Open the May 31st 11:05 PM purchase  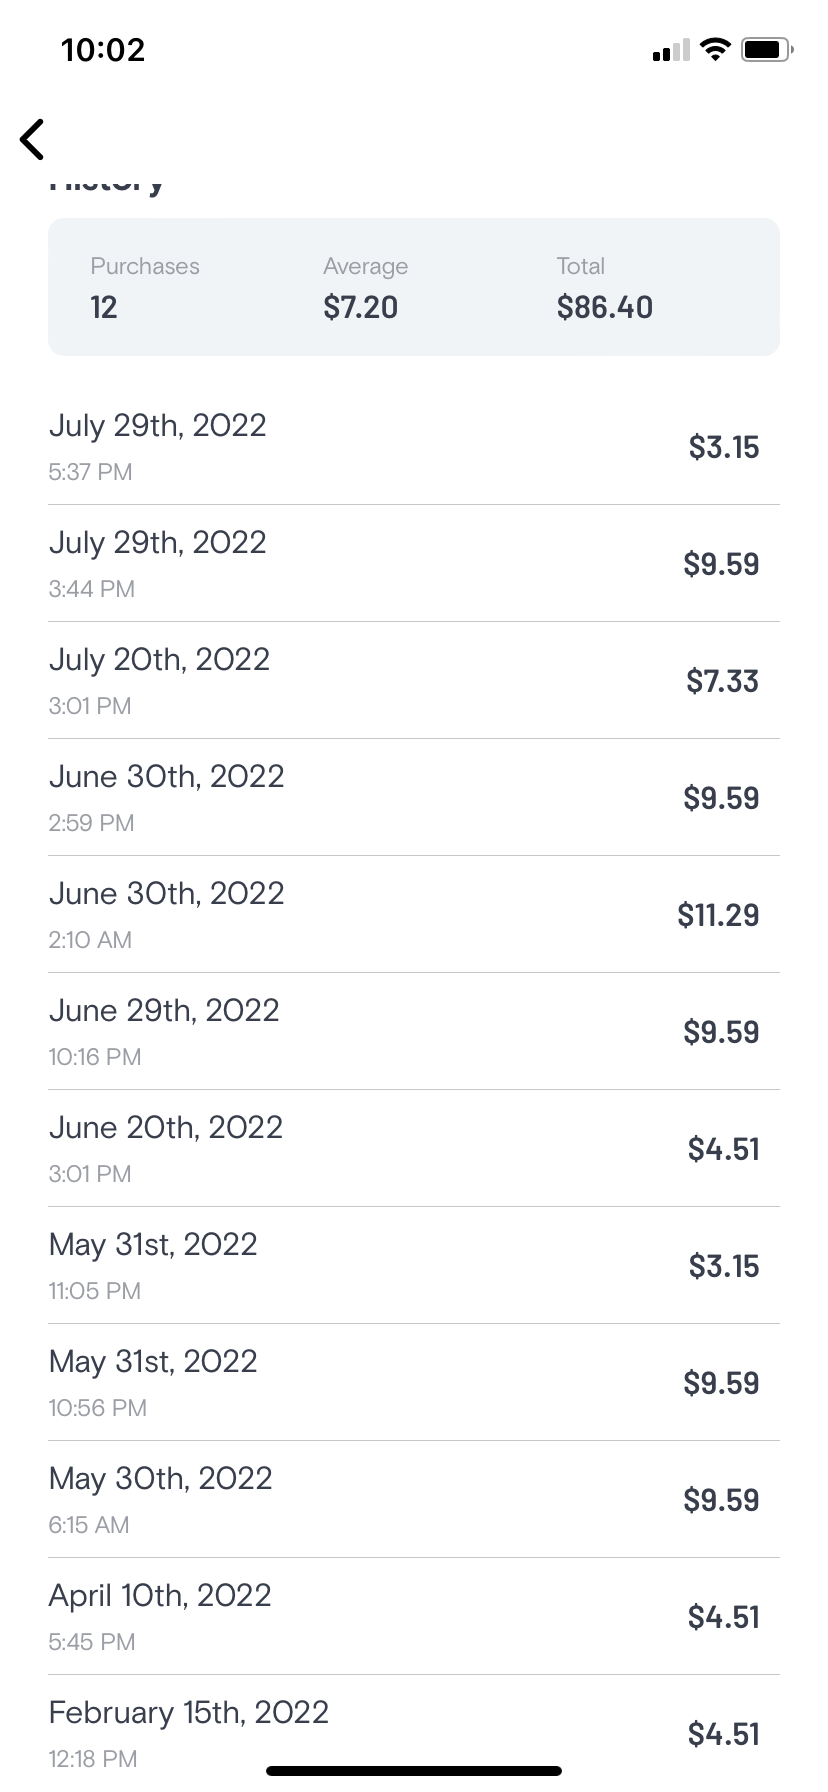pos(414,1265)
